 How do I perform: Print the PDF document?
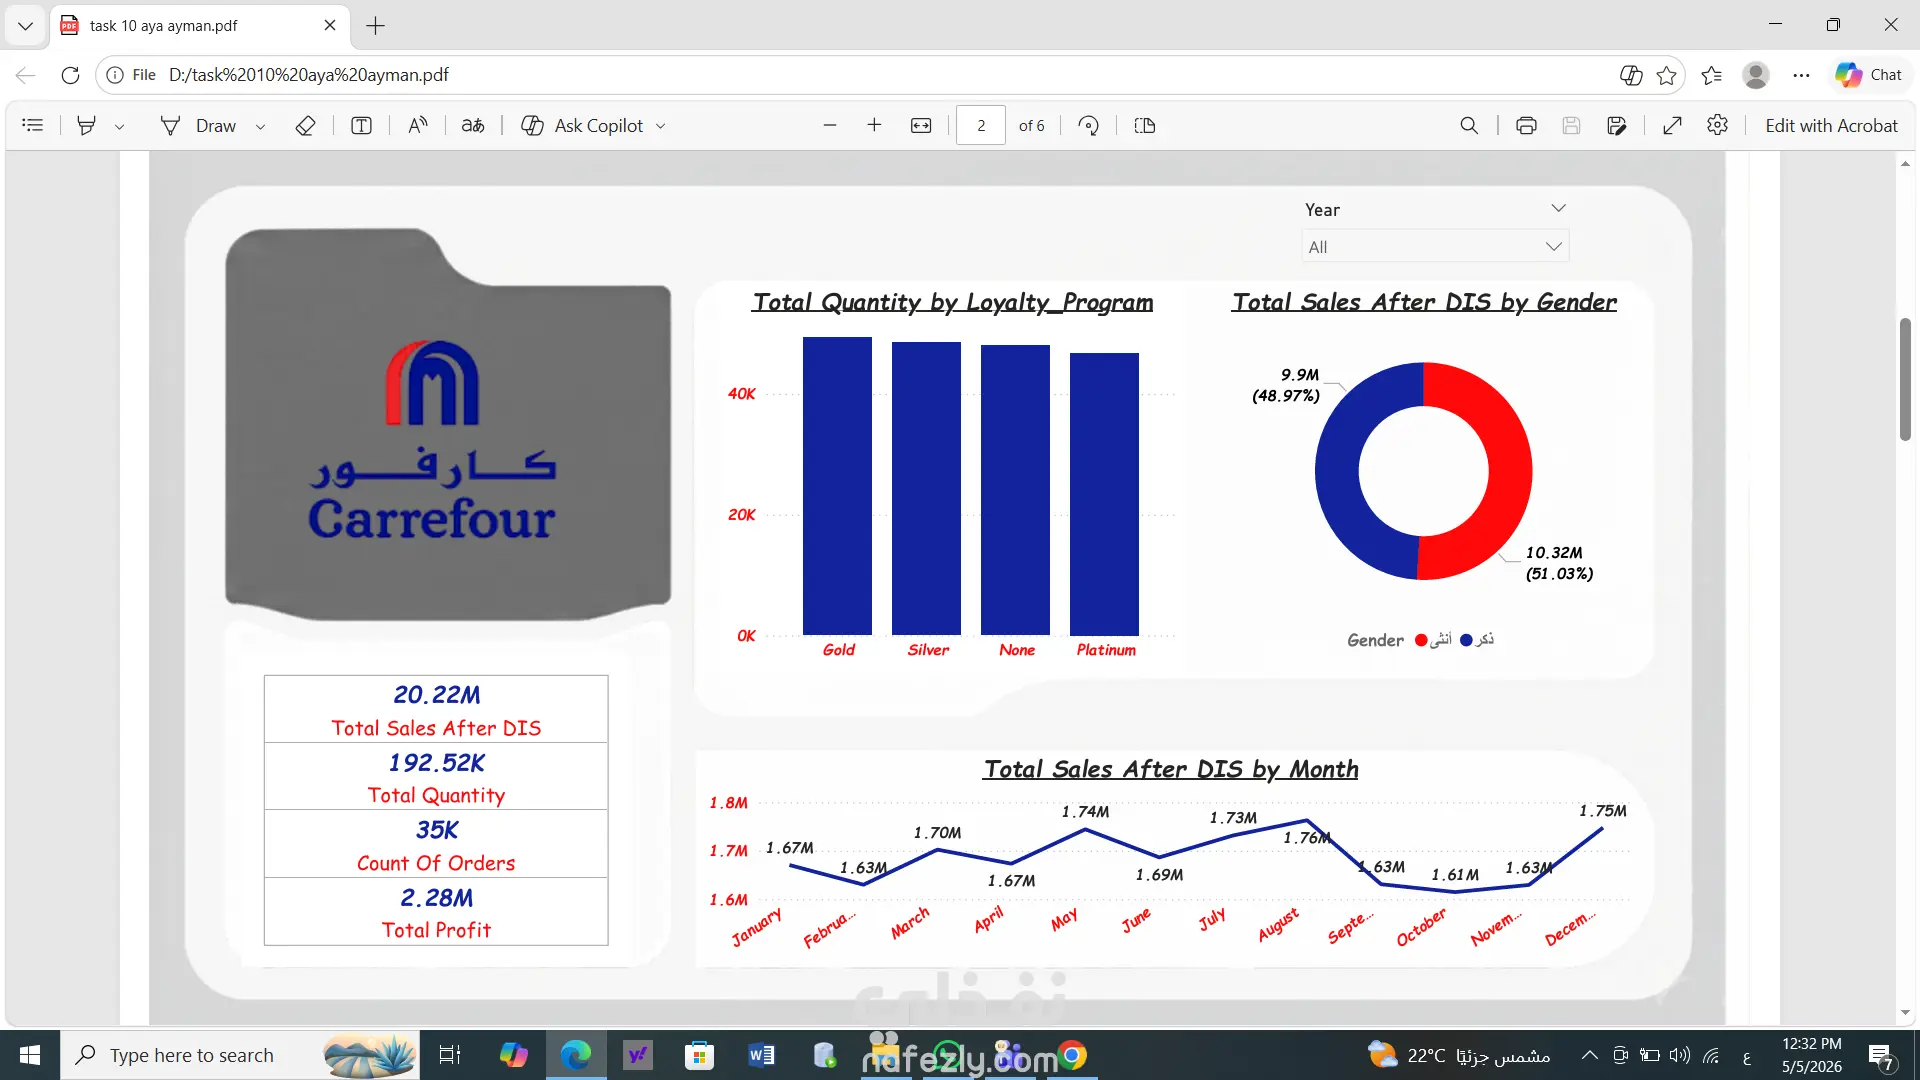pos(1526,125)
